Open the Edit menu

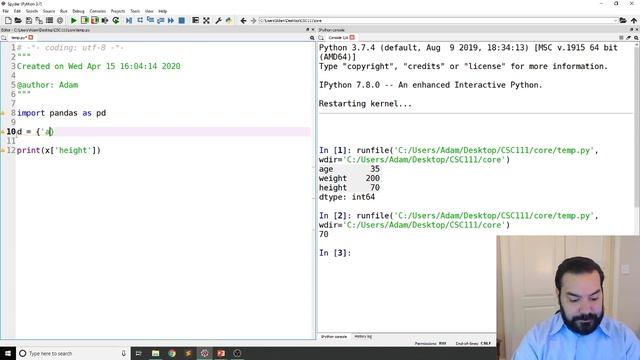pos(17,11)
